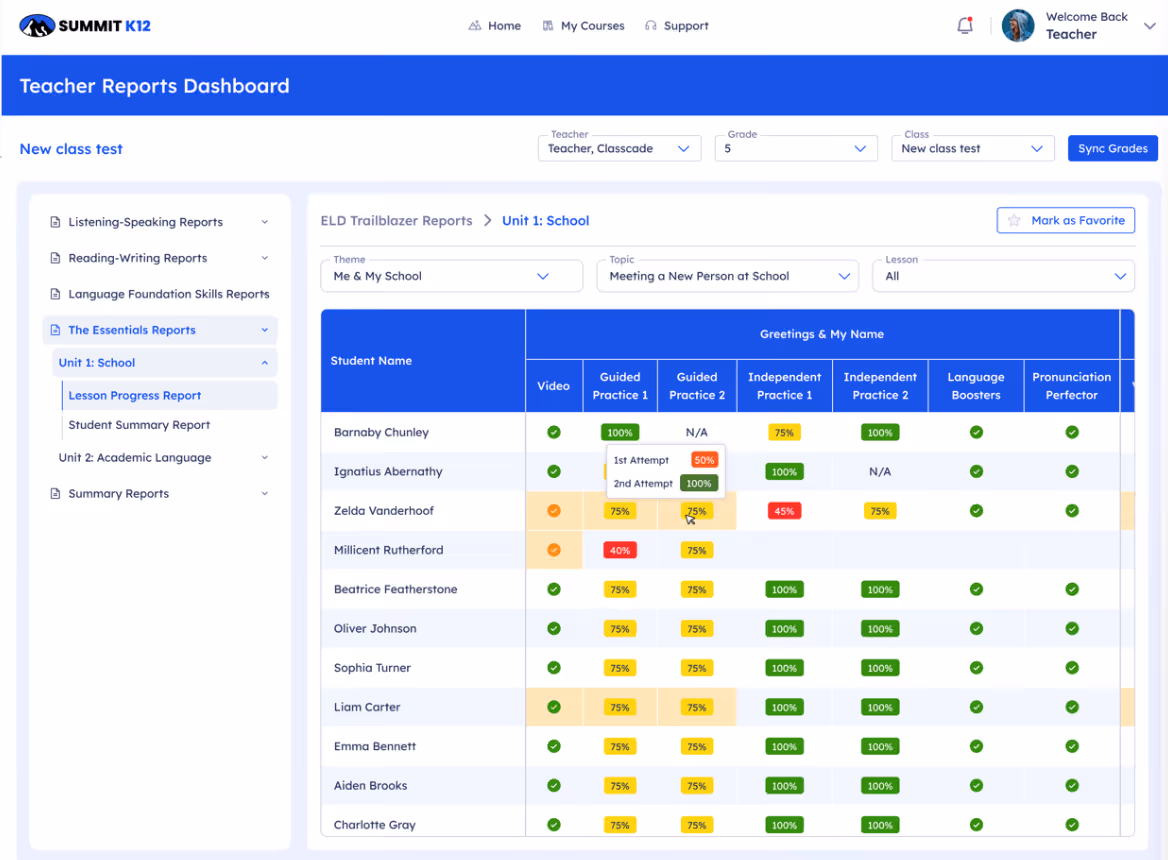Click Beatrice Featherstone's Video checkmark
Viewport: 1168px width, 860px height.
point(553,589)
